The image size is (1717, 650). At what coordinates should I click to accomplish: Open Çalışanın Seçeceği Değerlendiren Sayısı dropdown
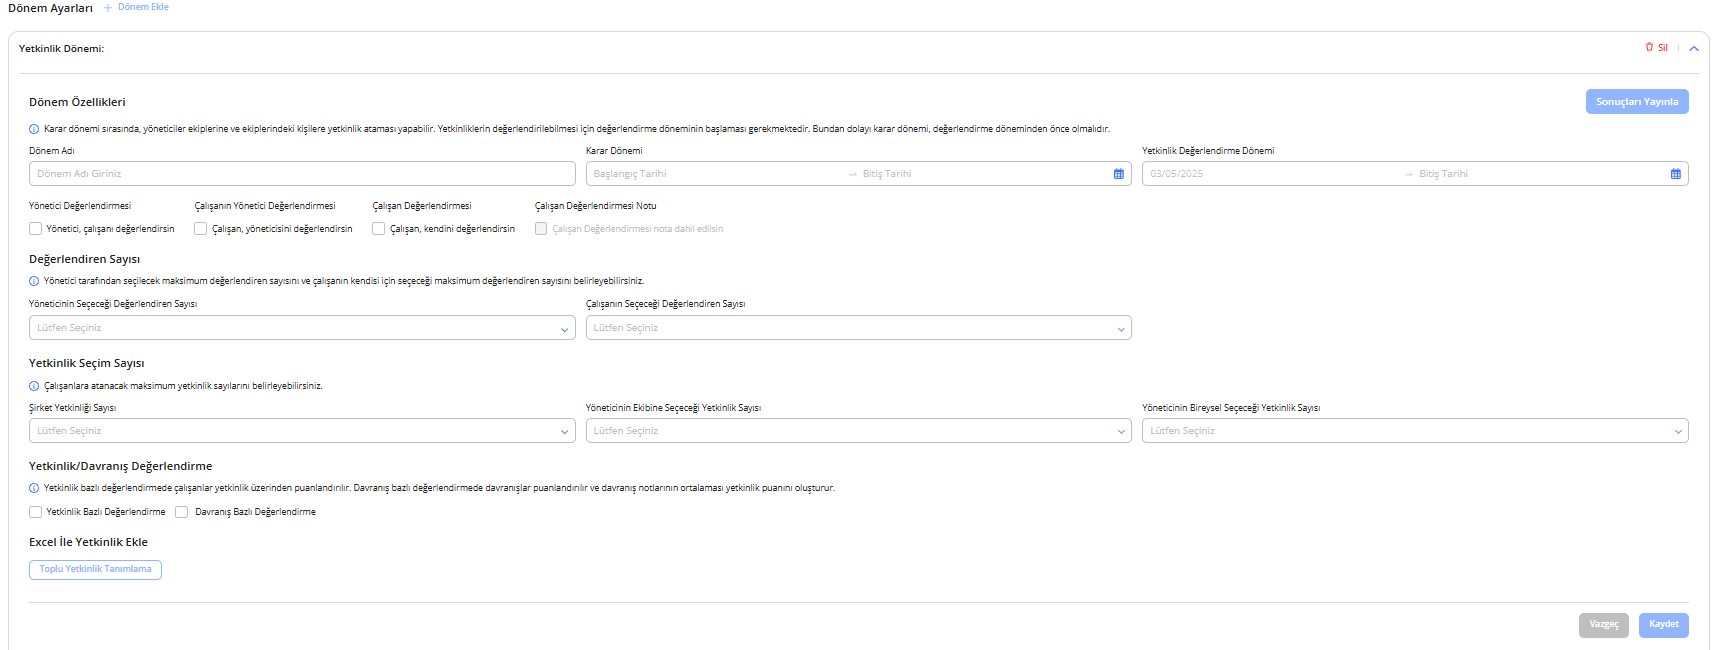pyautogui.click(x=858, y=328)
